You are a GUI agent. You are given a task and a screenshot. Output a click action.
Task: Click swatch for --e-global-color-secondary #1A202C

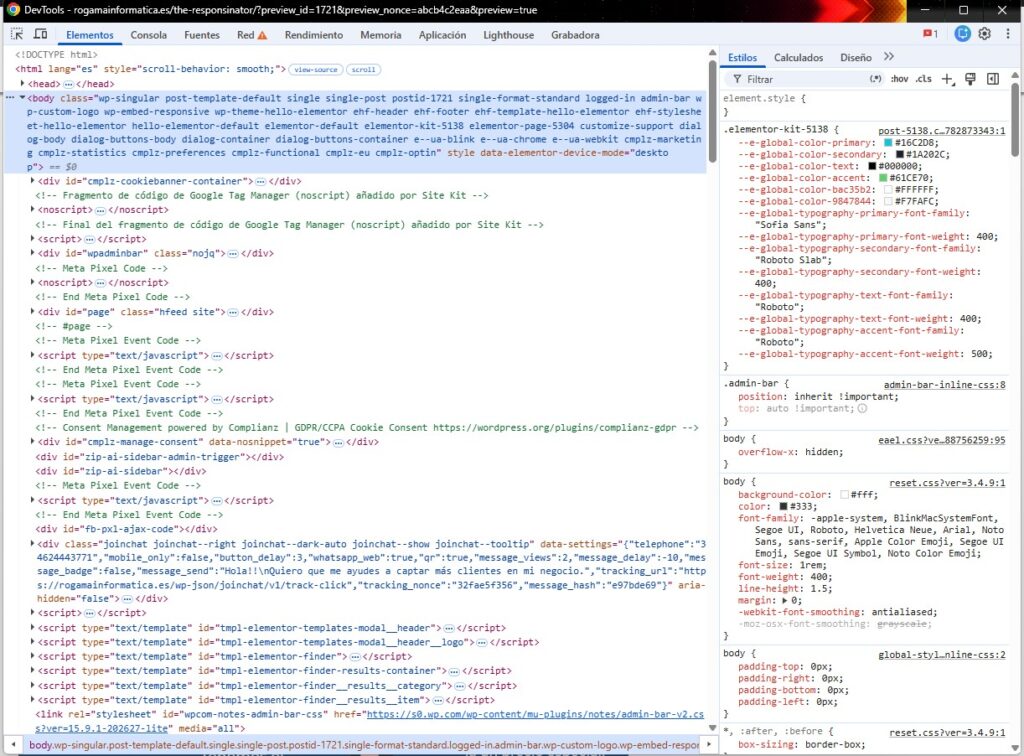(x=899, y=154)
